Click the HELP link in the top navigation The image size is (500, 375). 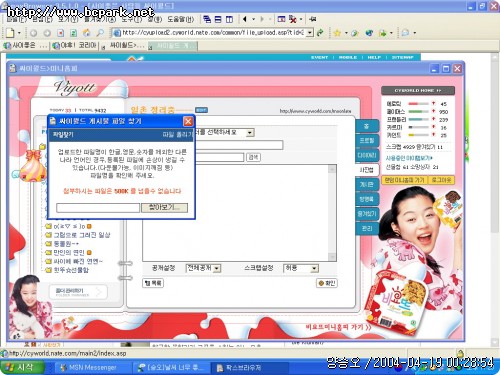pos(374,57)
